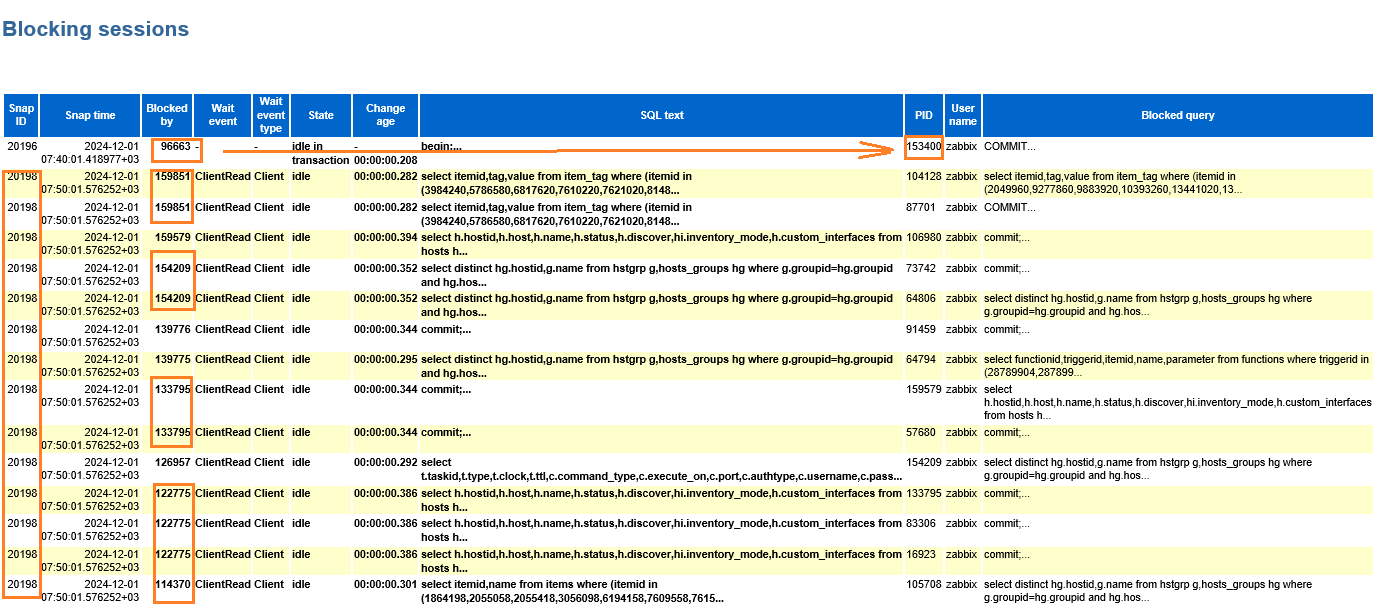Image resolution: width=1384 pixels, height=607 pixels.
Task: Select Snap ID cell 20196
Action: [21, 147]
